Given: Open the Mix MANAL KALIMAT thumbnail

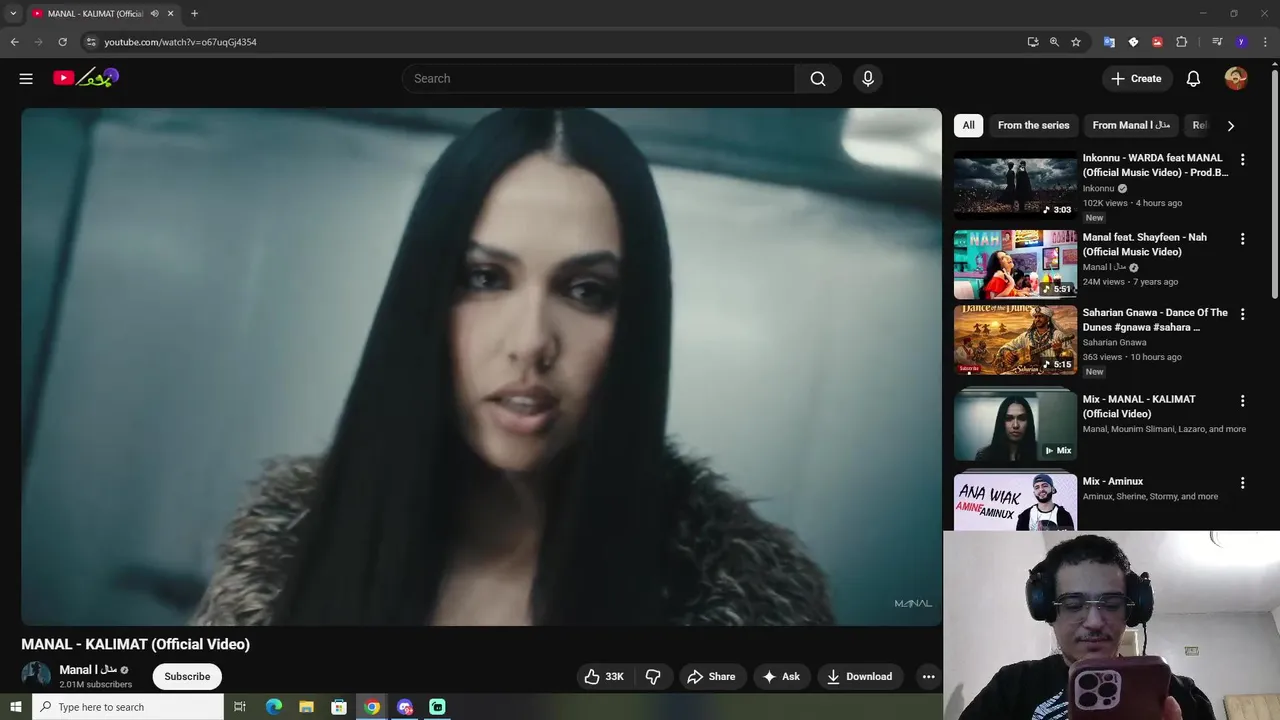Looking at the screenshot, I should coord(1015,426).
